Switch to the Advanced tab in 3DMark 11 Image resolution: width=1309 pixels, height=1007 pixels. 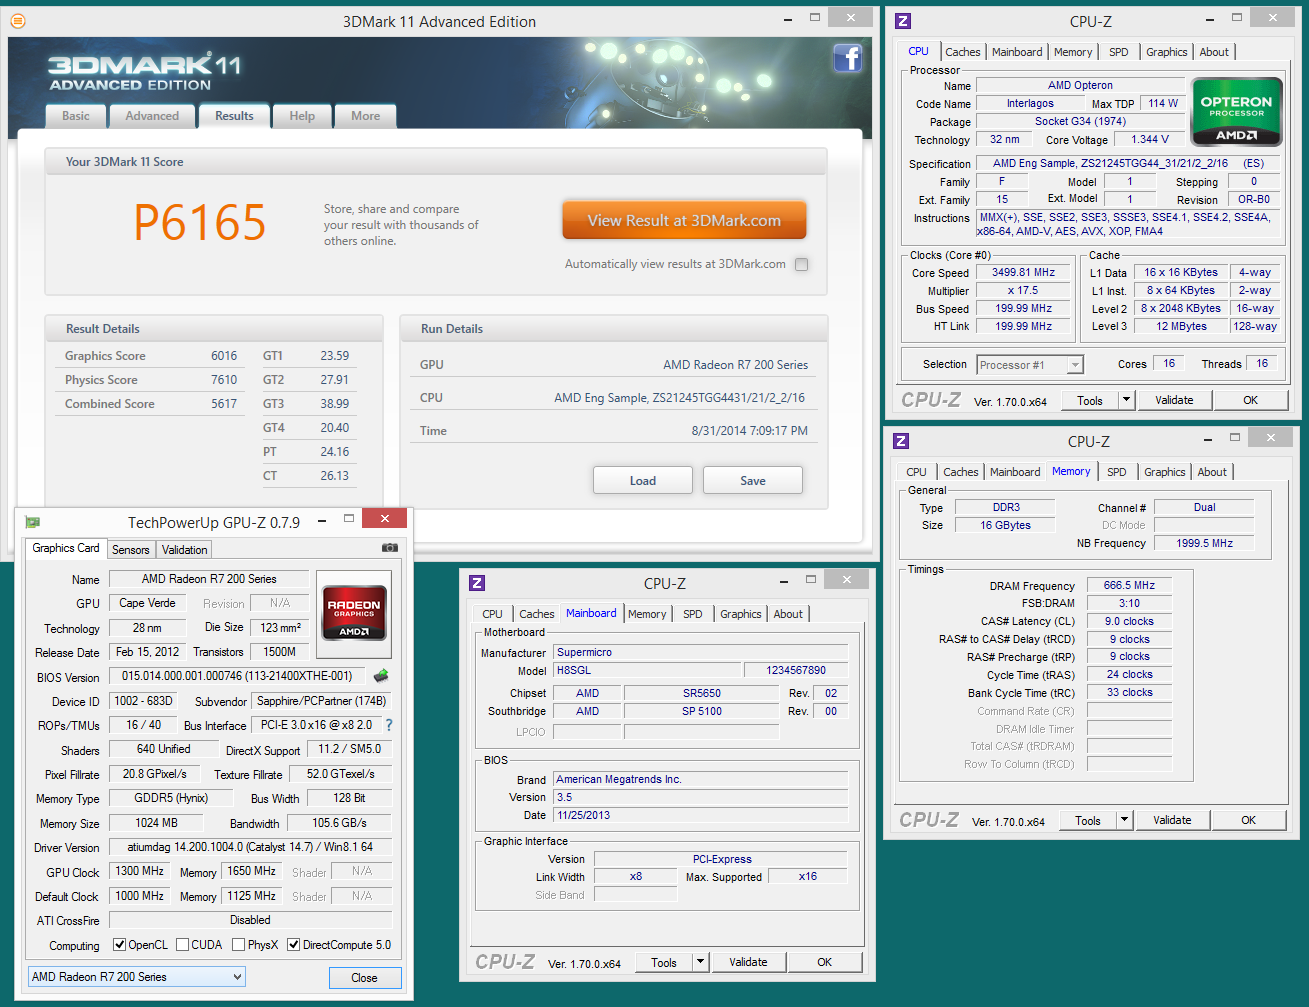152,116
